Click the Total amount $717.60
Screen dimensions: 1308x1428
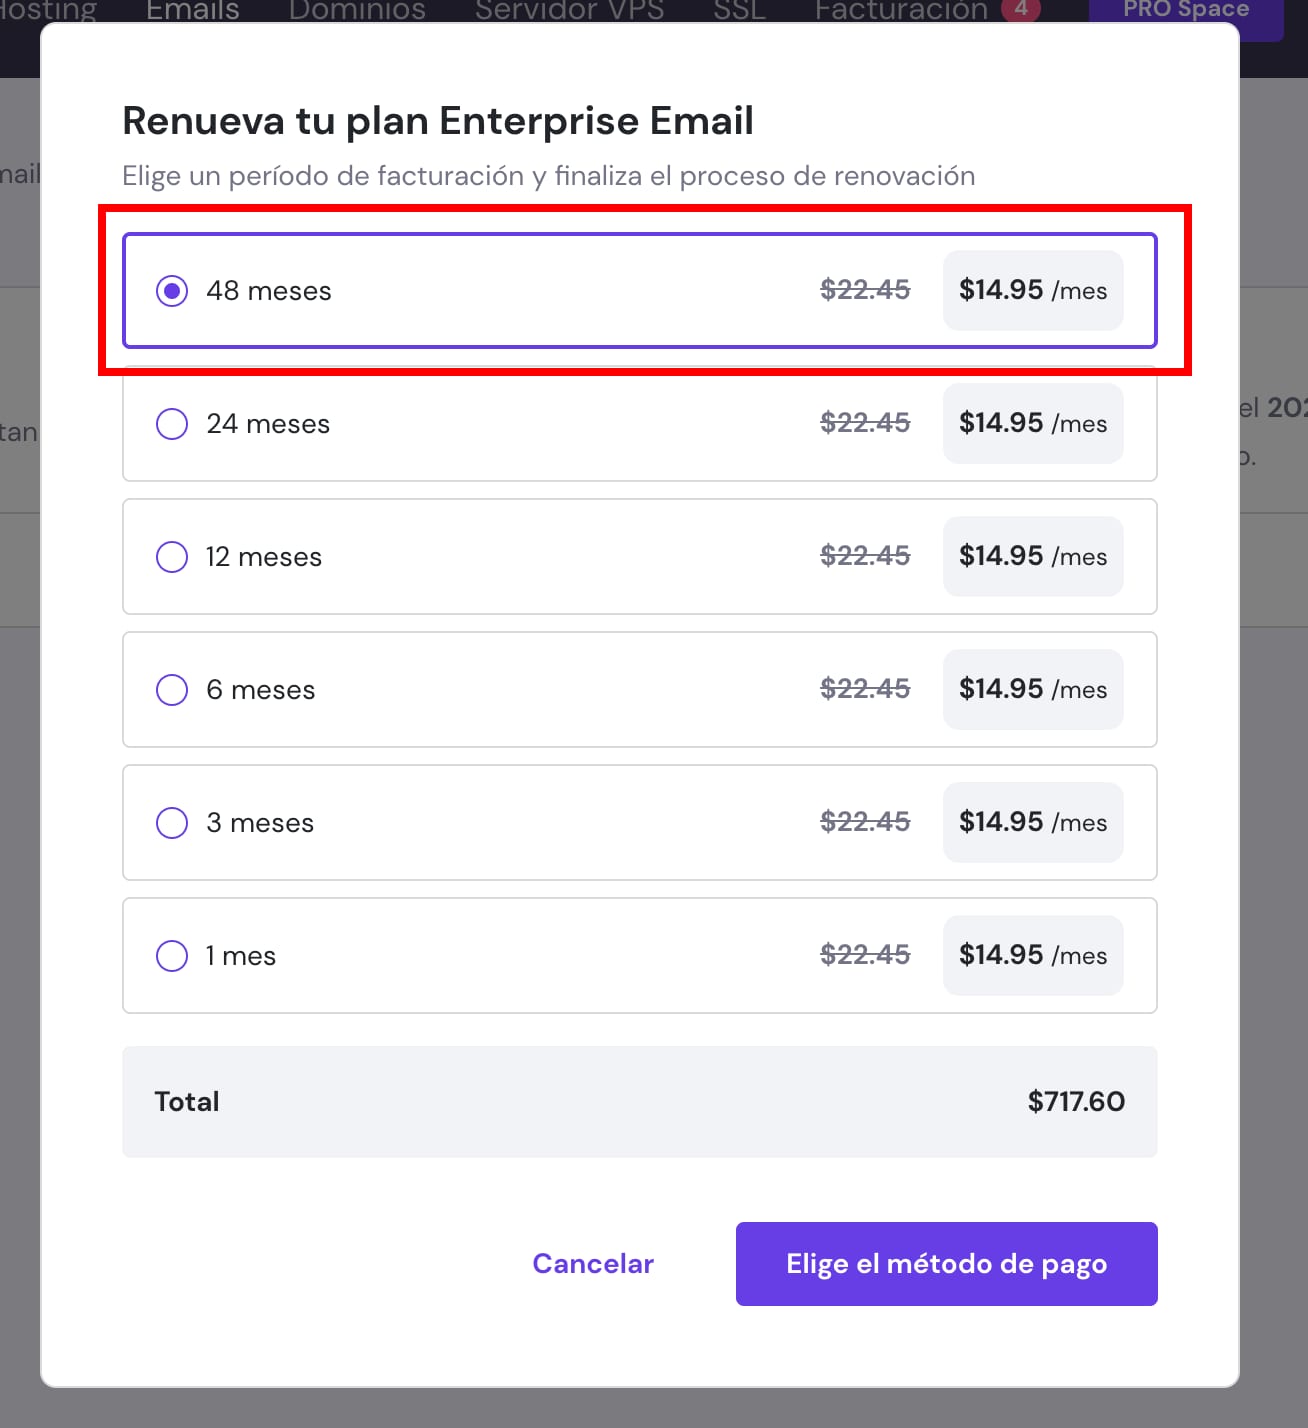(x=1076, y=1102)
